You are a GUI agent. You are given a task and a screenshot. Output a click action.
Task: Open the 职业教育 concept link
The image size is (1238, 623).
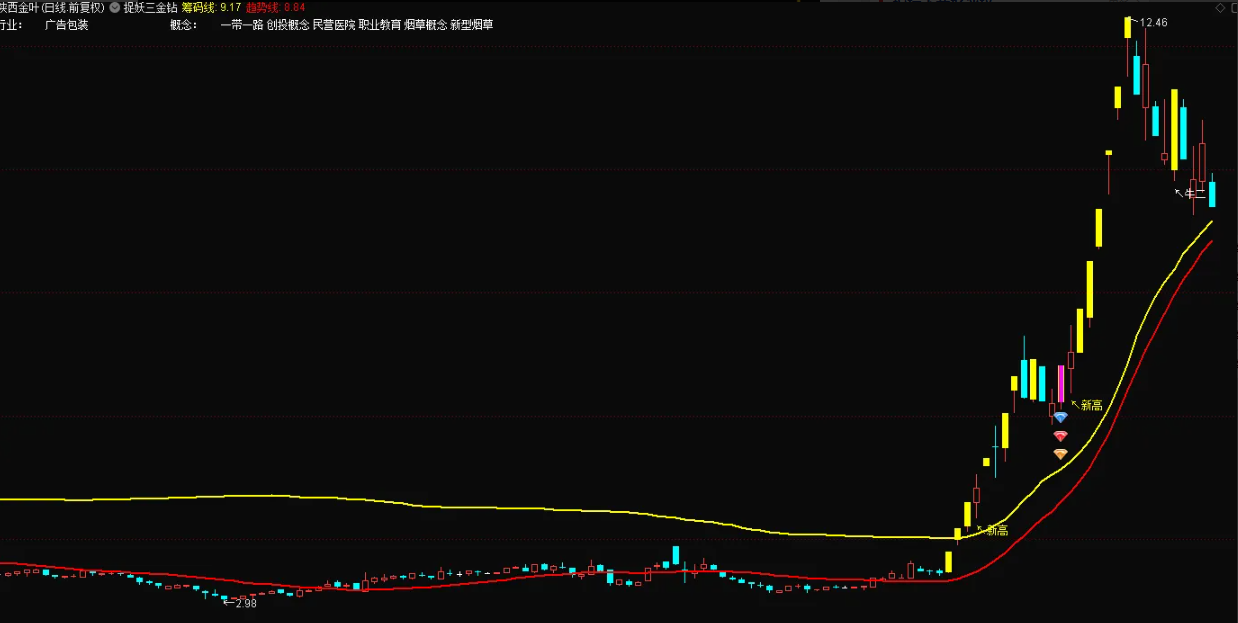[x=380, y=25]
